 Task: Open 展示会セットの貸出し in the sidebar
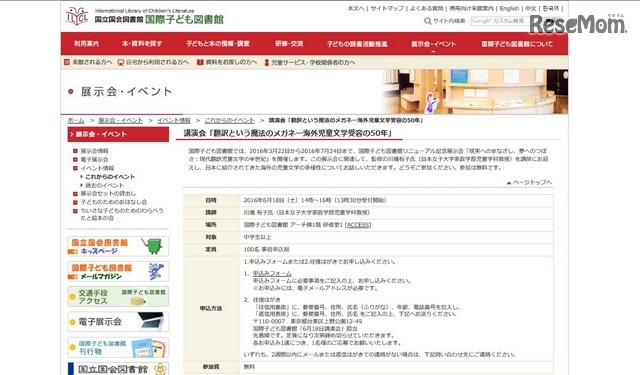108,193
